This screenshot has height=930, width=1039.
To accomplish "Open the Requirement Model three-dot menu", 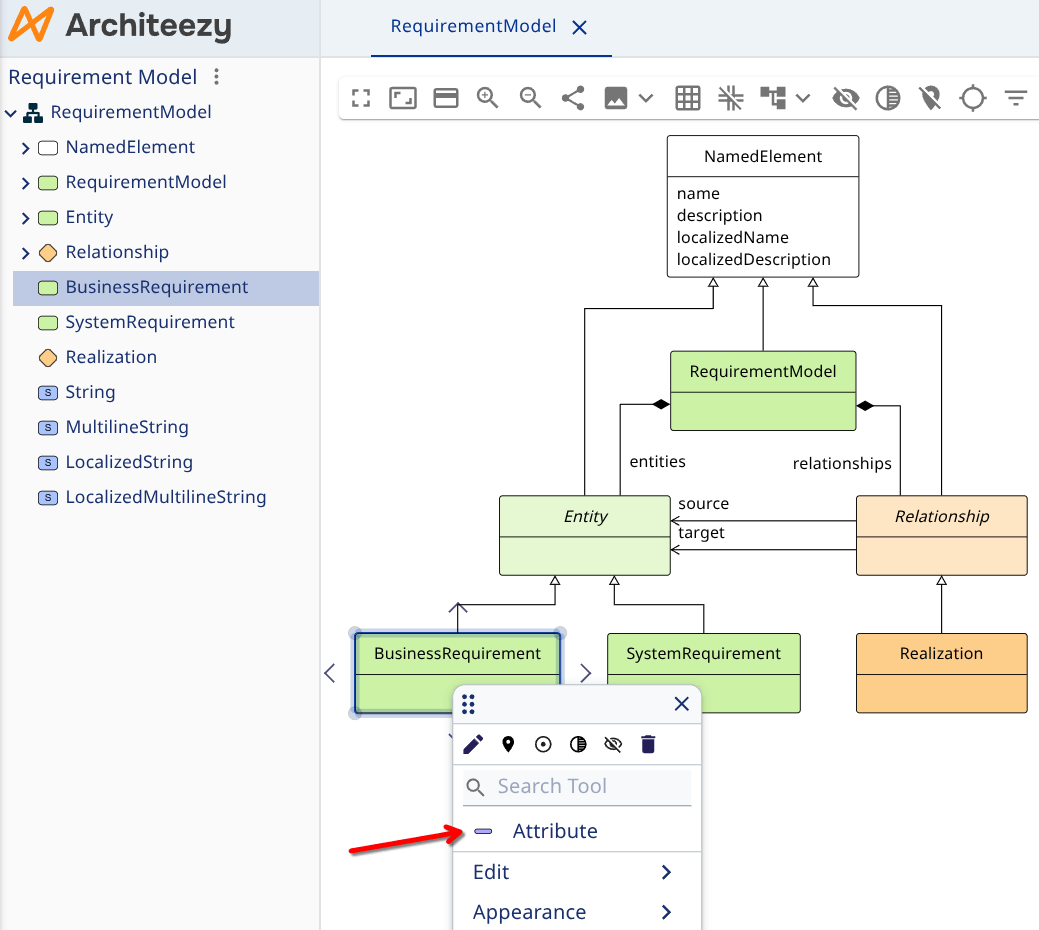I will (217, 77).
